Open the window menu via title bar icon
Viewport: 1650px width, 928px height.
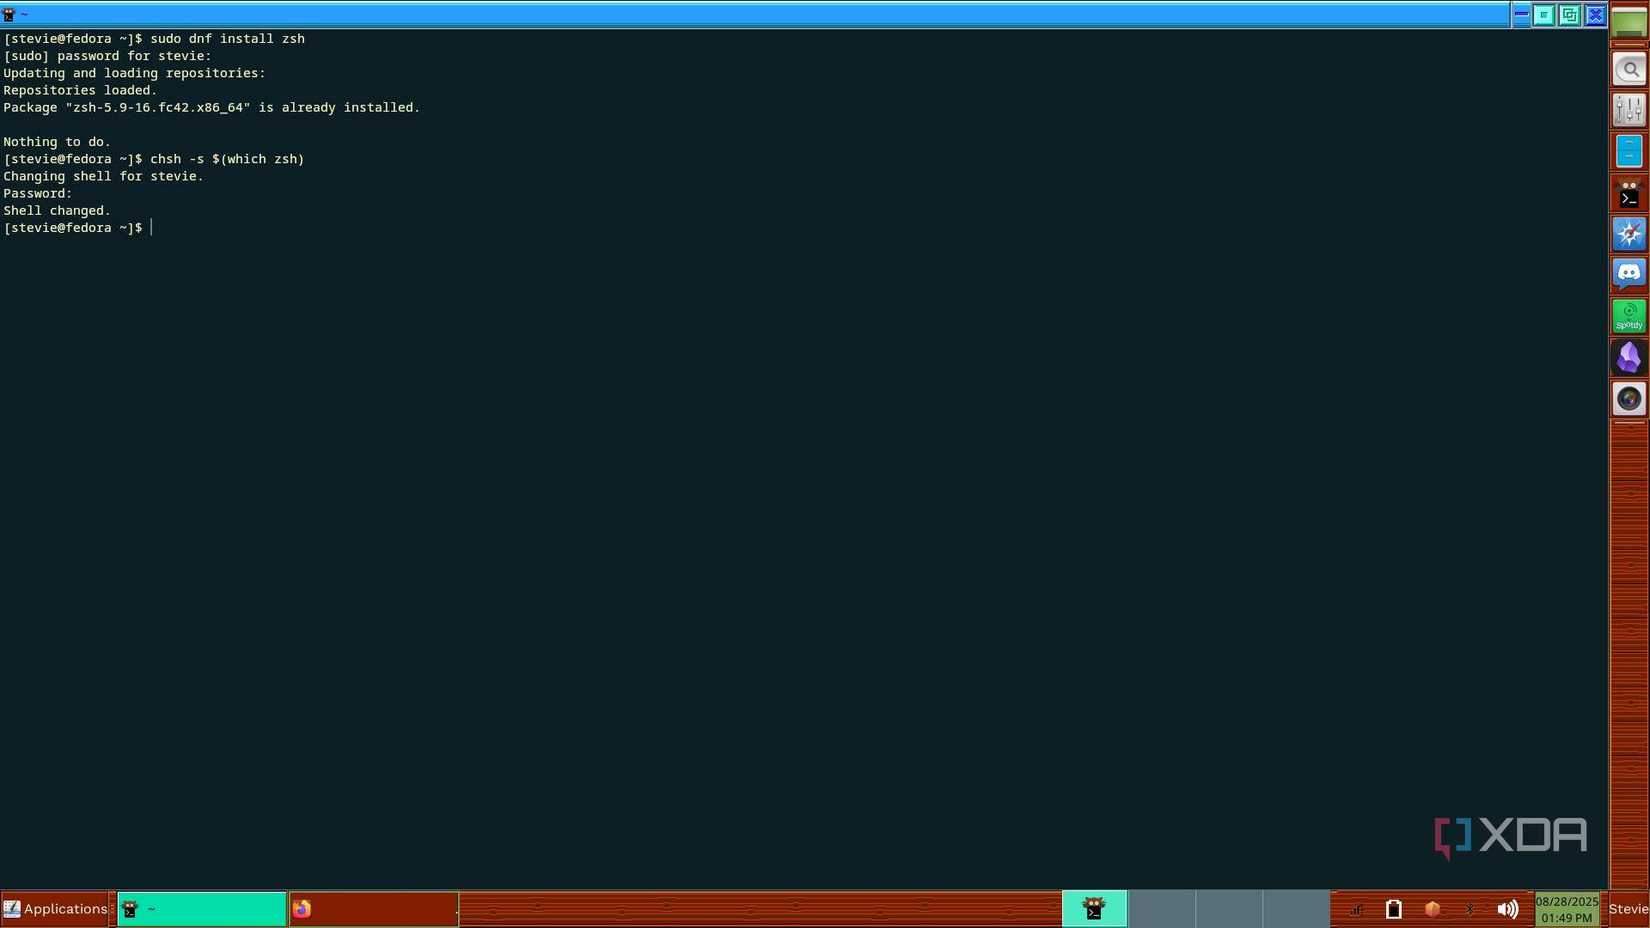pyautogui.click(x=9, y=14)
